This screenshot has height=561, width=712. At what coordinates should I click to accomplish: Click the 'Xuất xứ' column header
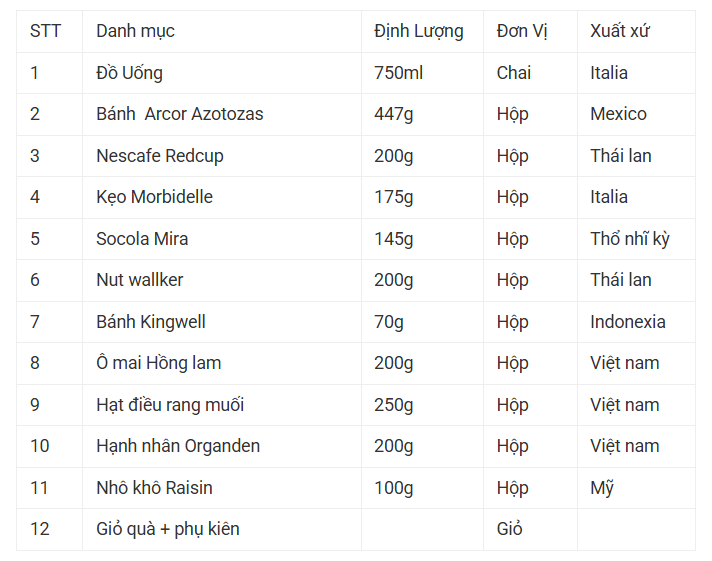point(620,31)
